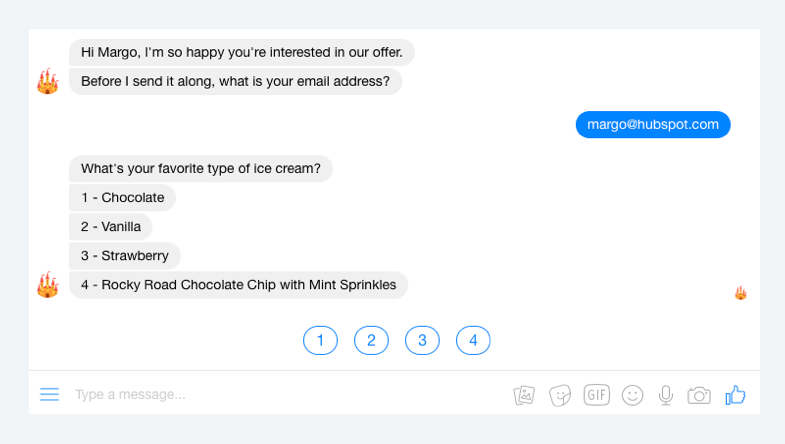Choose quick reply 4
Viewport: 785px width, 444px height.
click(x=473, y=340)
